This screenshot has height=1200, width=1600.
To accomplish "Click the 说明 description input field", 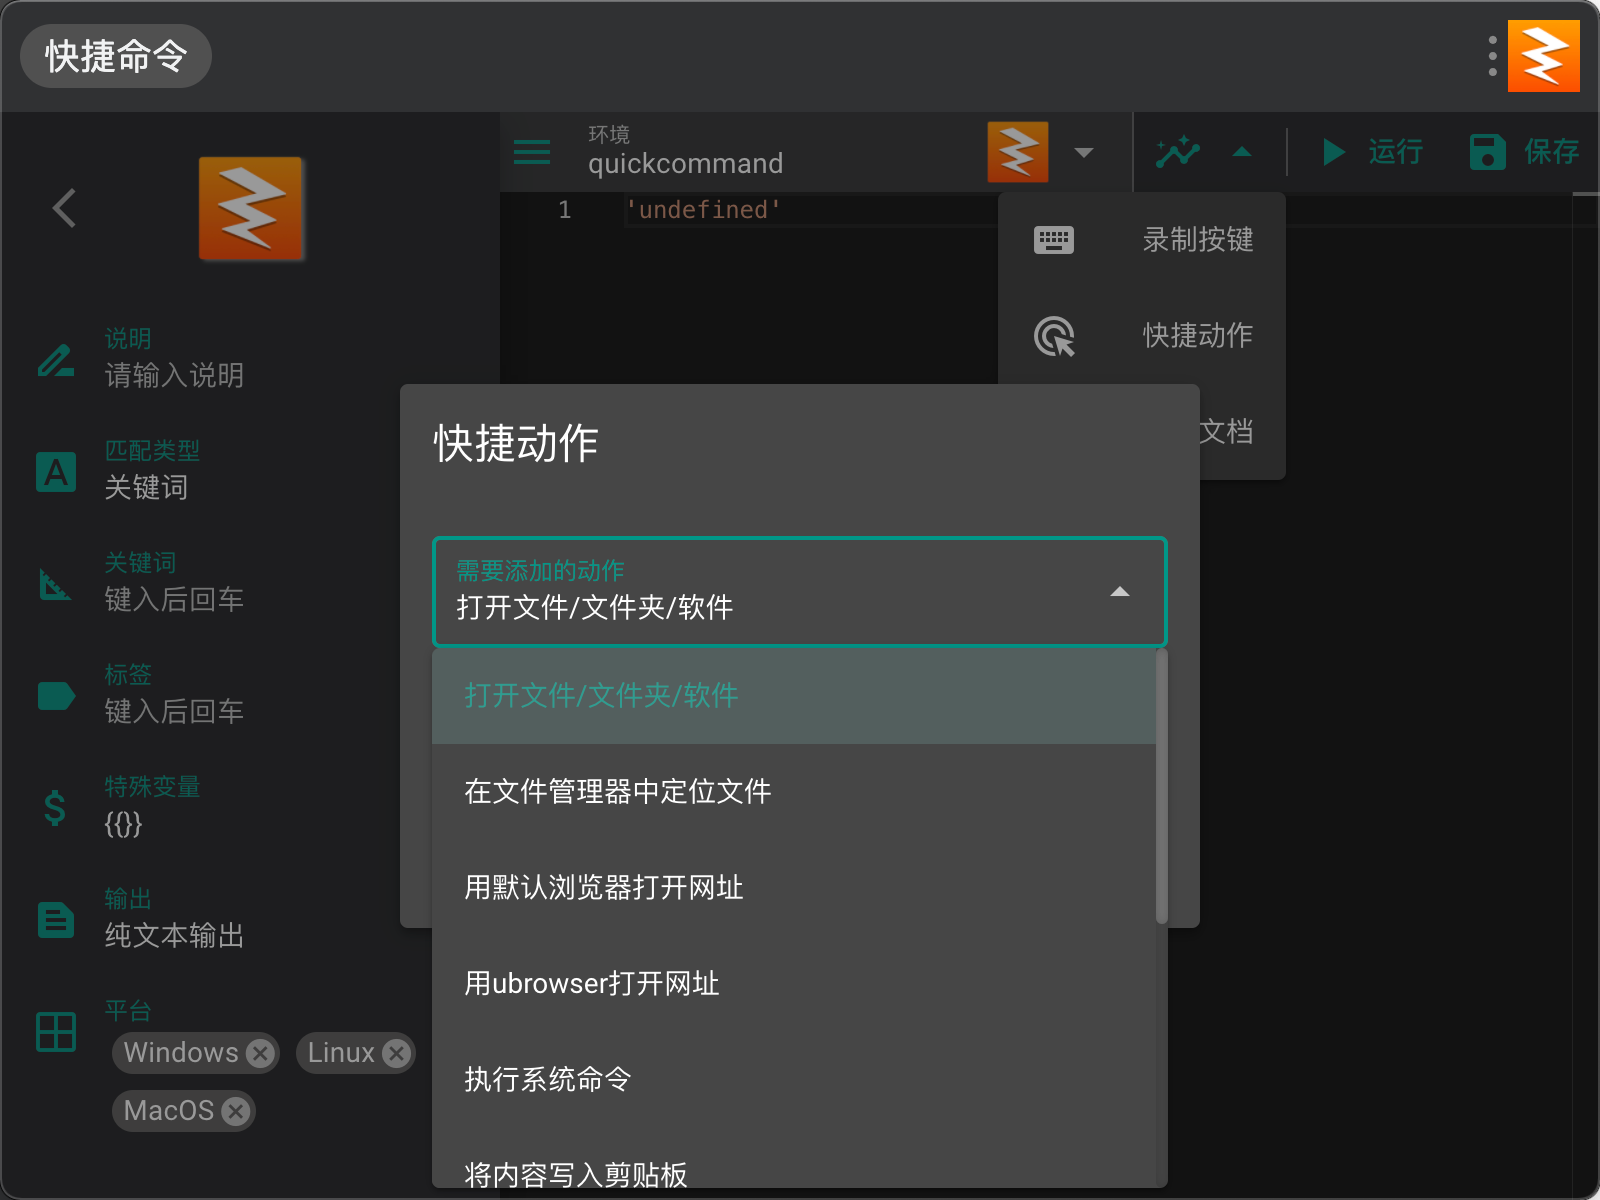I will tap(250, 358).
